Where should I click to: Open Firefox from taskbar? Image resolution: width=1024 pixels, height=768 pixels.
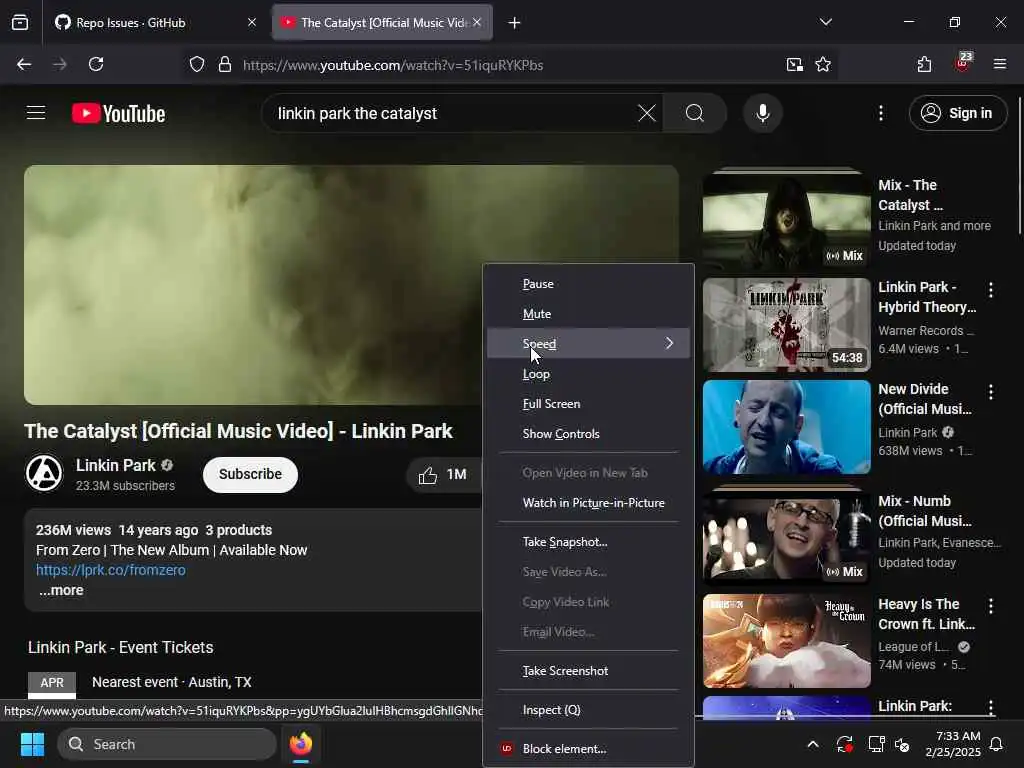tap(301, 744)
